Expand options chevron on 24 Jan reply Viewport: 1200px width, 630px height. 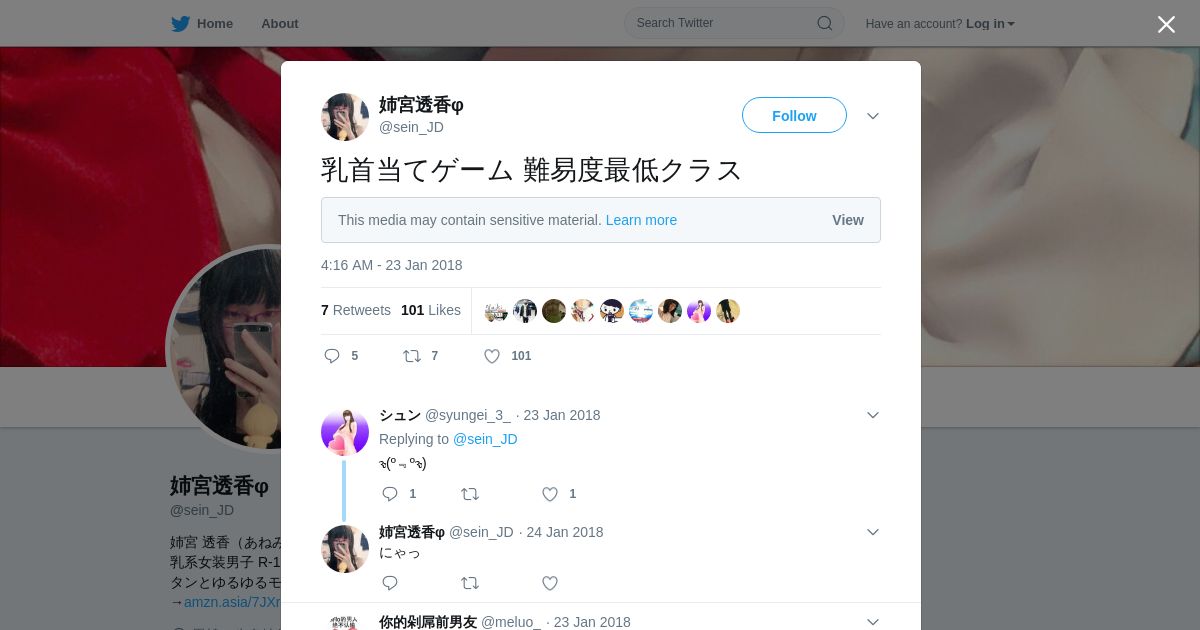pyautogui.click(x=873, y=532)
